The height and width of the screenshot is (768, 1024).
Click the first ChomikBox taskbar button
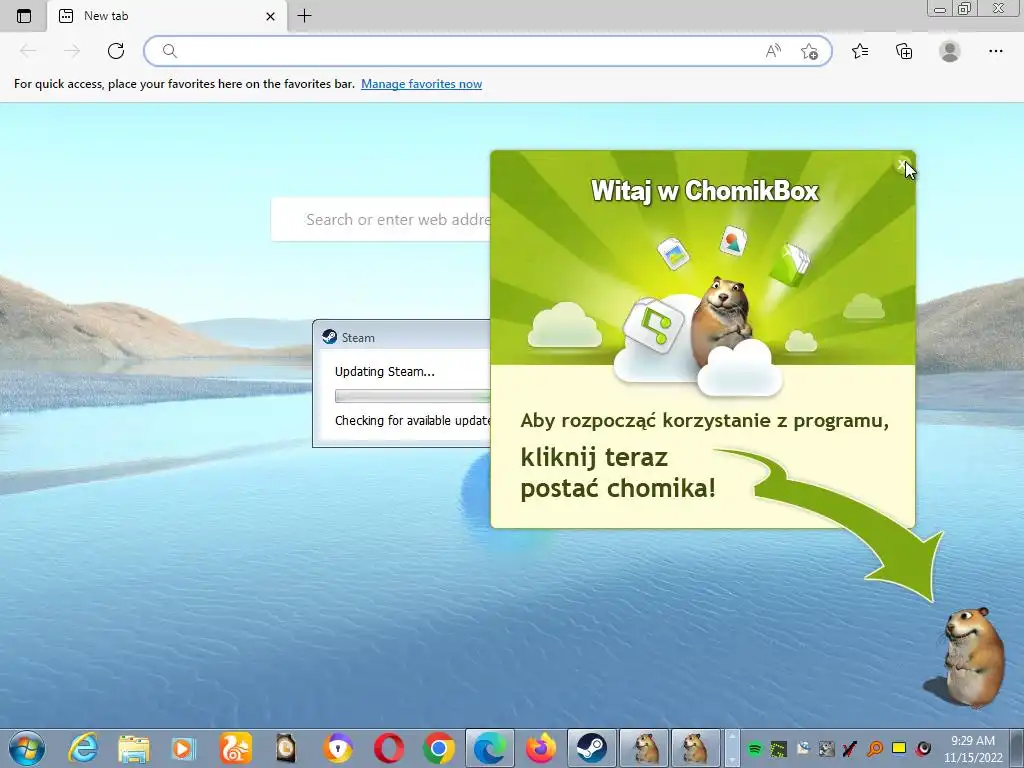tap(644, 748)
